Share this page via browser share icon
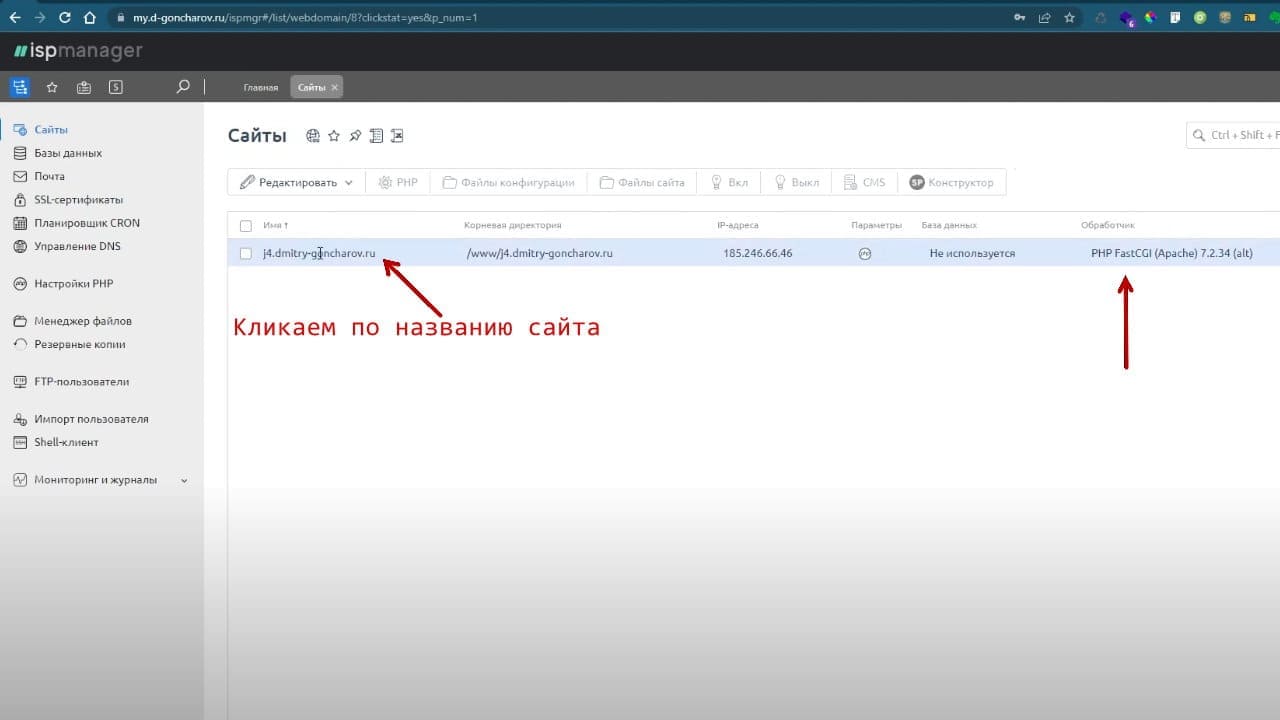Image resolution: width=1280 pixels, height=720 pixels. pos(1045,18)
